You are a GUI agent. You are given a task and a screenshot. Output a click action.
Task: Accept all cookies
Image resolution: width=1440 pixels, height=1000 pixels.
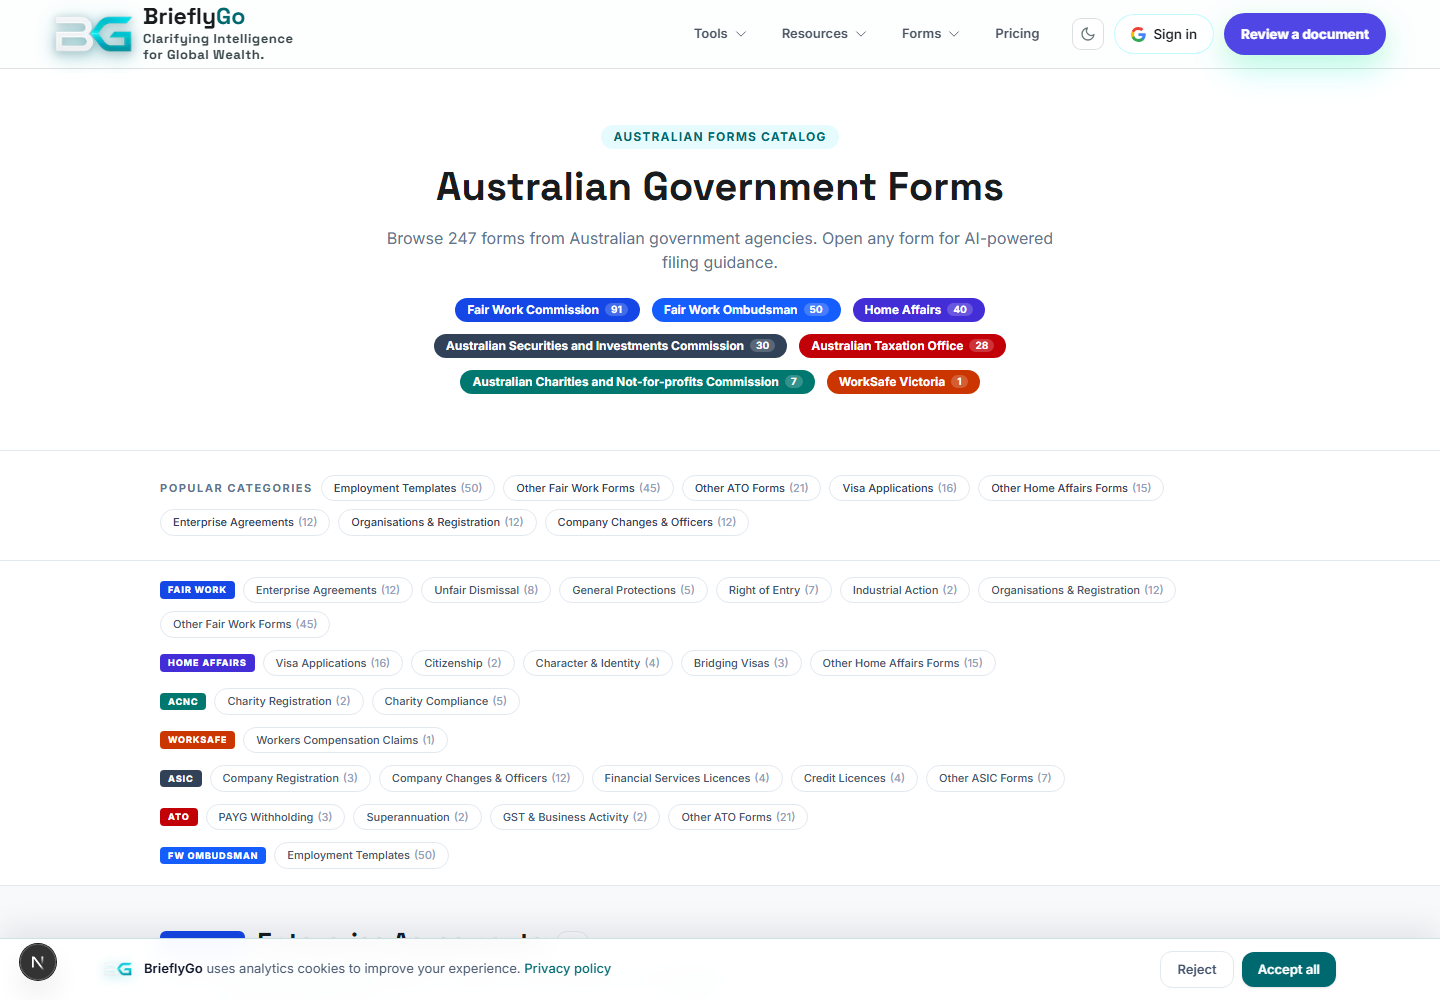[x=1289, y=969]
